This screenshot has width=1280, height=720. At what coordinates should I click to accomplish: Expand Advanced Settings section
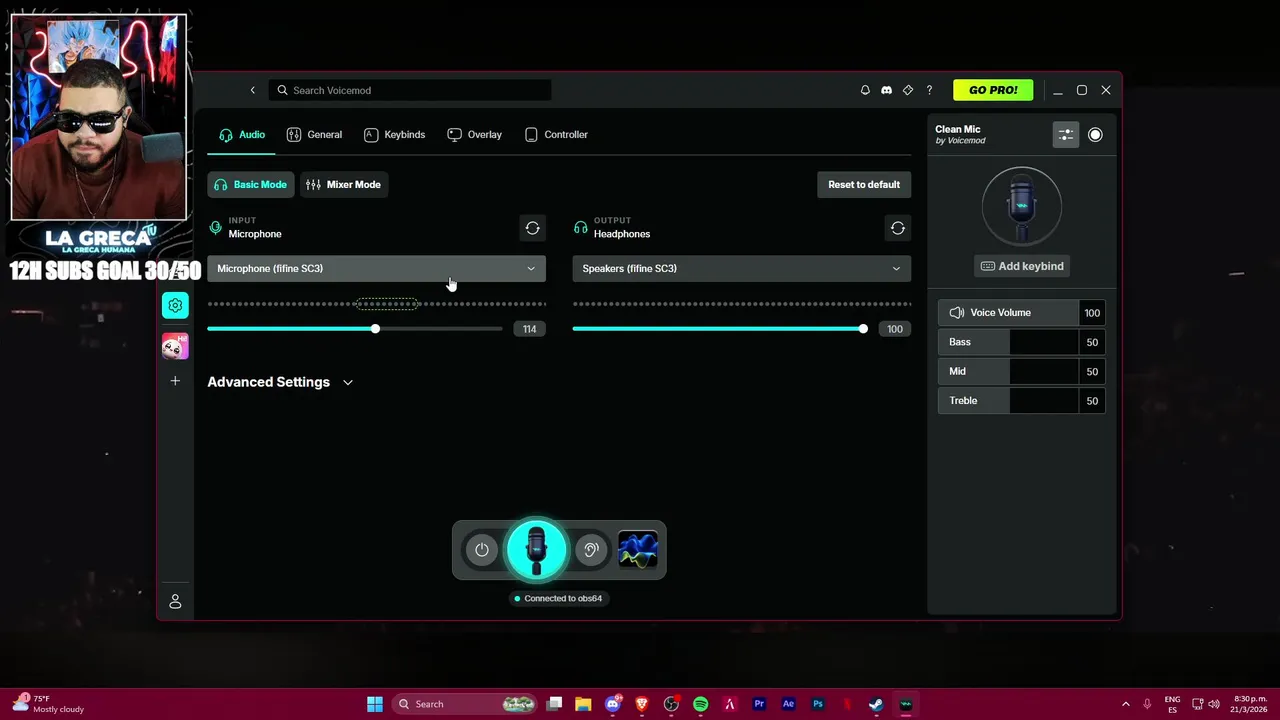(280, 382)
